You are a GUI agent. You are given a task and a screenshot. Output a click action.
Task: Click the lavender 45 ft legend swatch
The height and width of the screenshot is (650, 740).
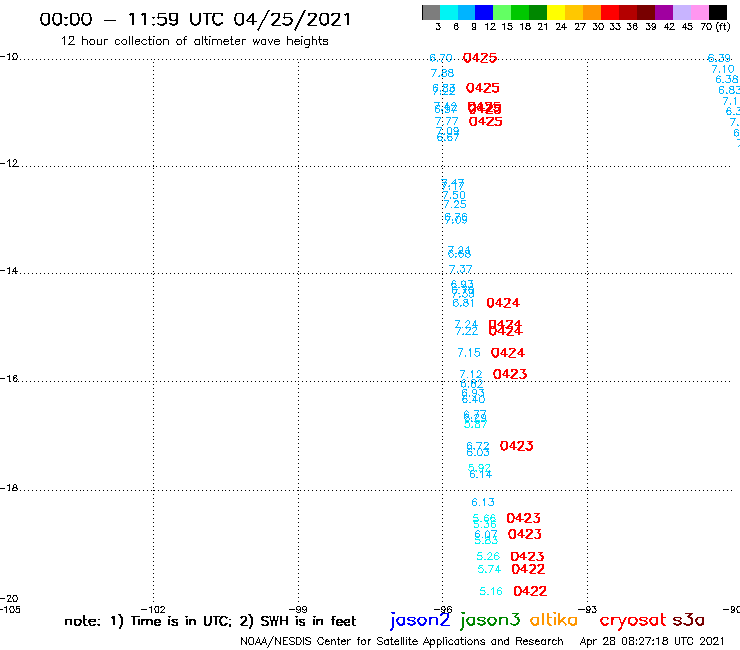pos(681,12)
